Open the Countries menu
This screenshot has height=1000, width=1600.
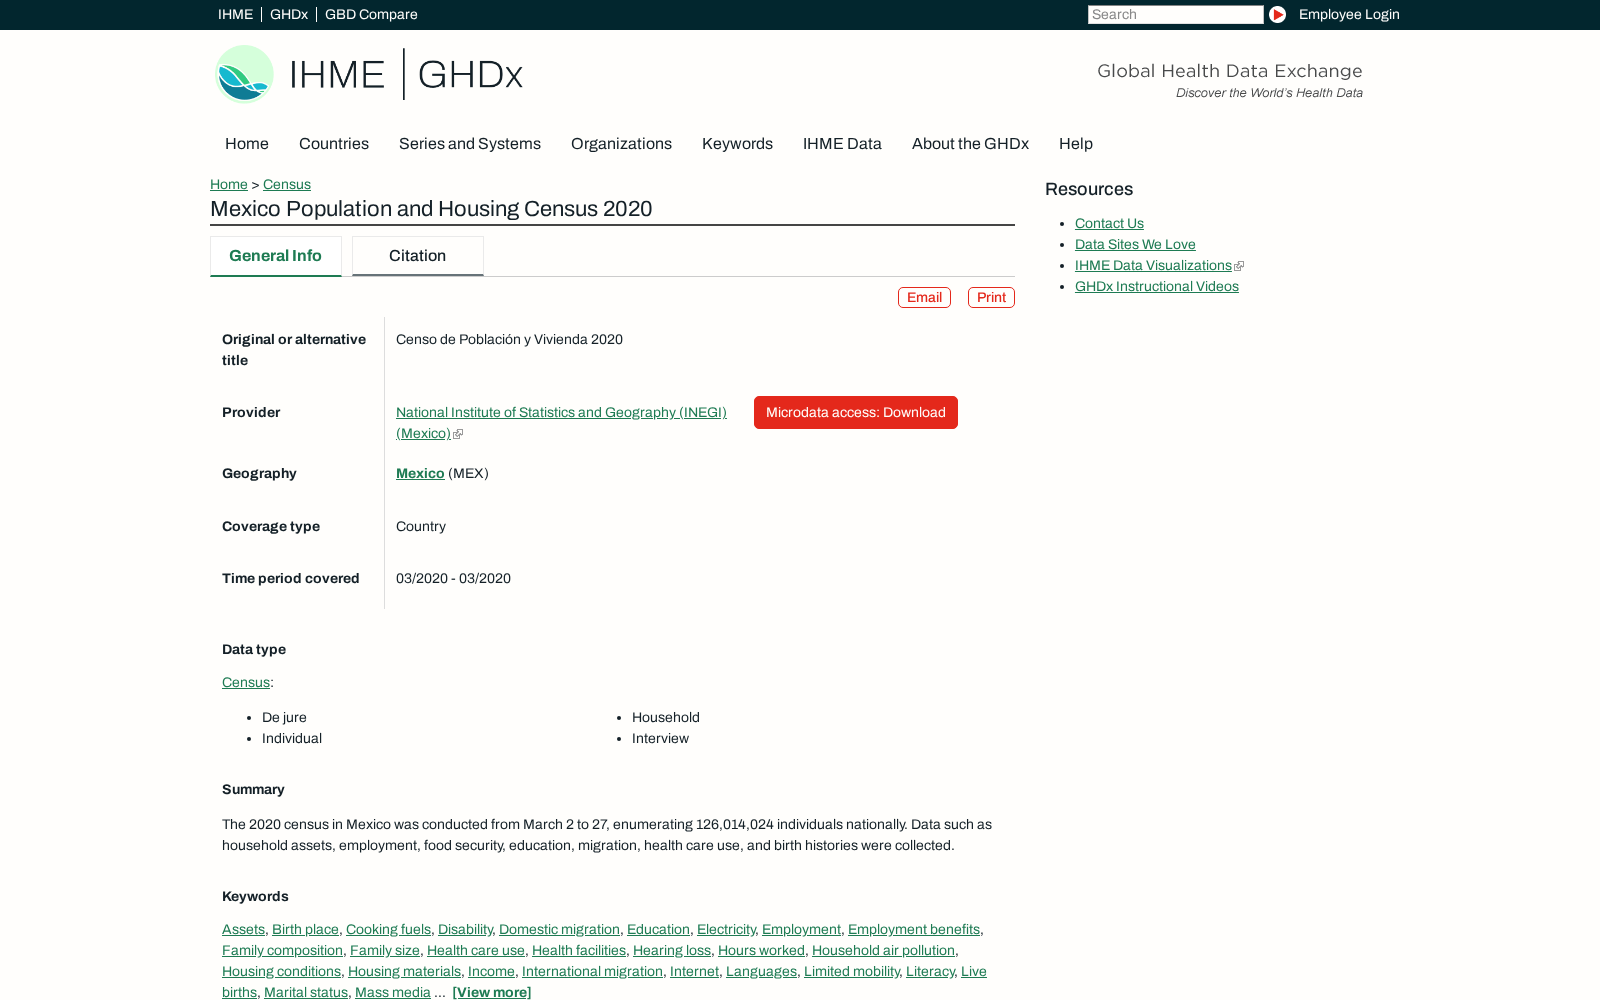[334, 143]
